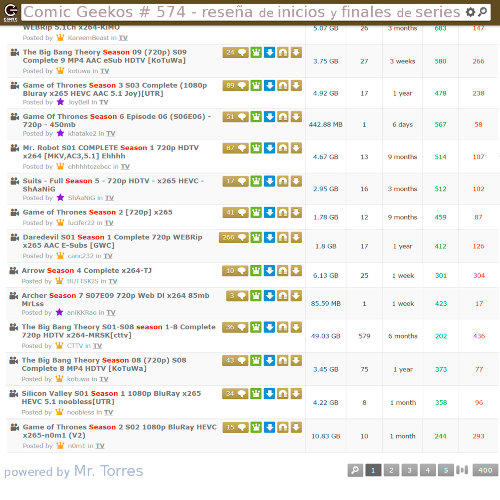Click powered by Mr. Torres text
This screenshot has width=500, height=500.
pyautogui.click(x=74, y=471)
